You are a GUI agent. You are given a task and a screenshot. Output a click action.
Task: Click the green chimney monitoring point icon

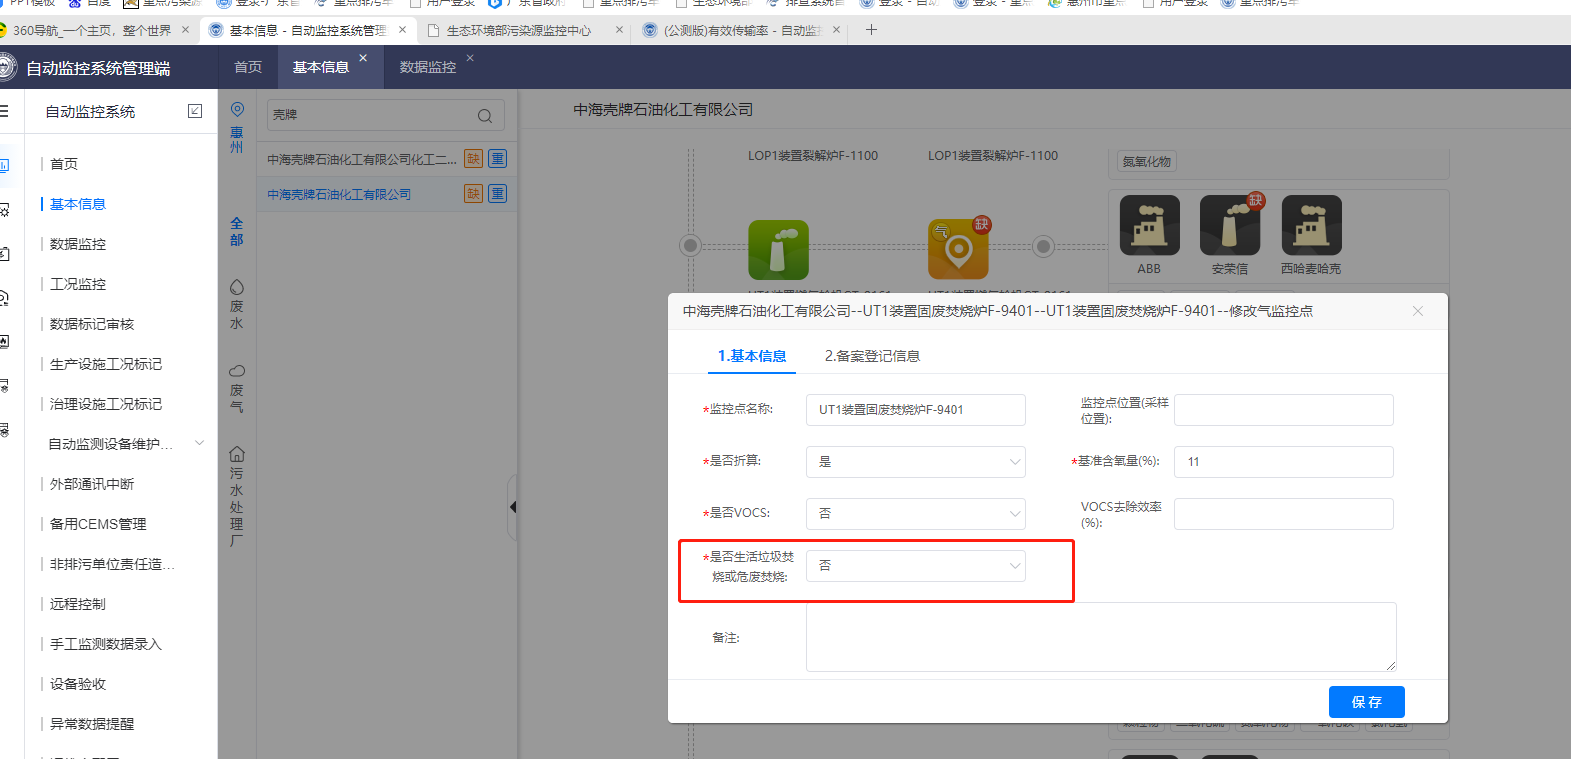click(778, 249)
